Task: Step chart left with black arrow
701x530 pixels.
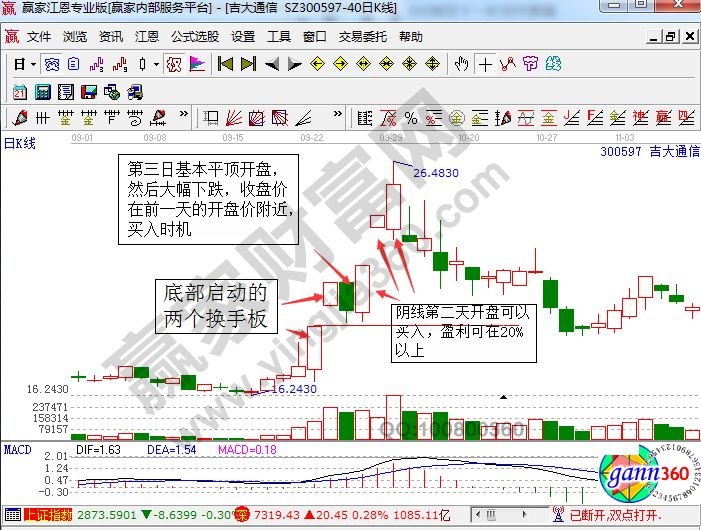Action: (x=272, y=64)
